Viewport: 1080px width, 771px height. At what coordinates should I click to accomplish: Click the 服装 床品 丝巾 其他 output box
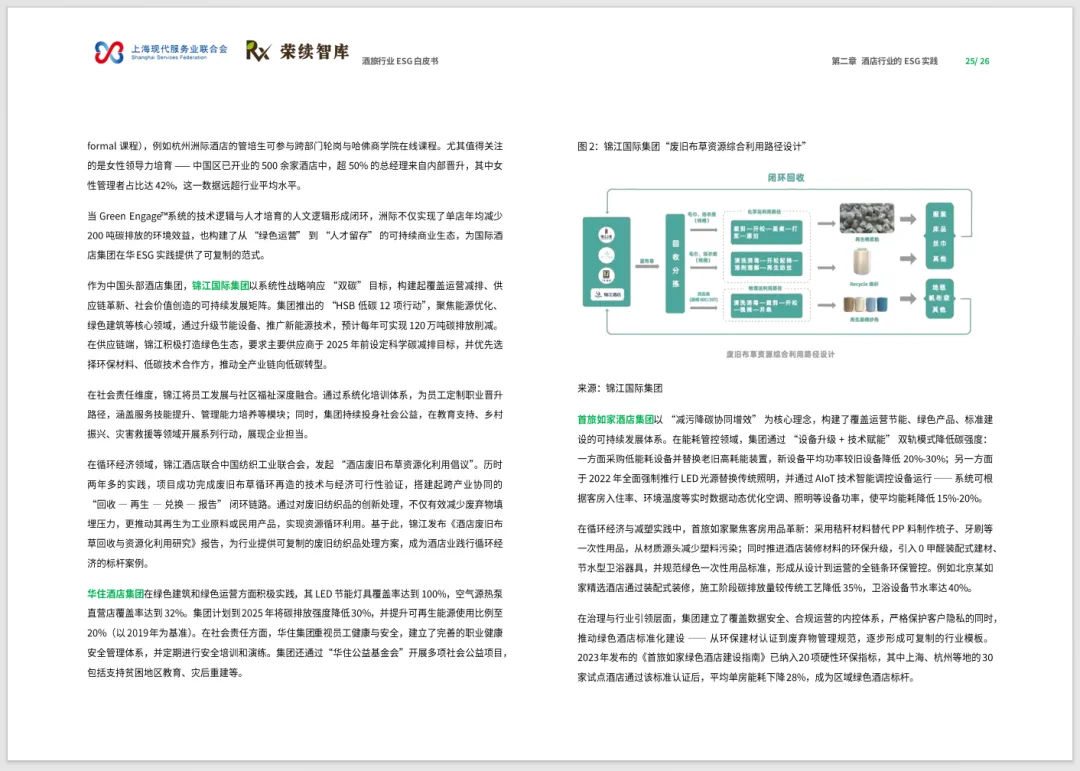939,236
